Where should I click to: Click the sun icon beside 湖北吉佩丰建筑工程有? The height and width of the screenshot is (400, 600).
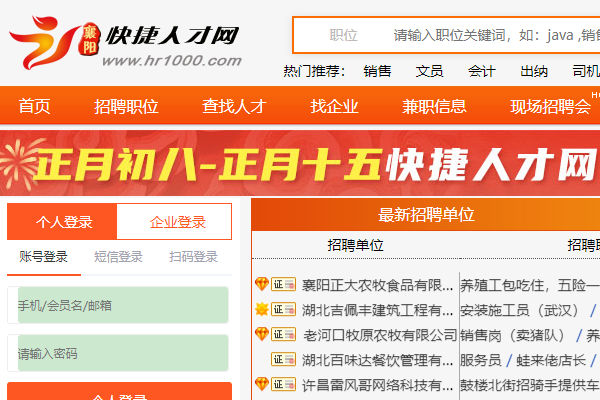tap(262, 309)
